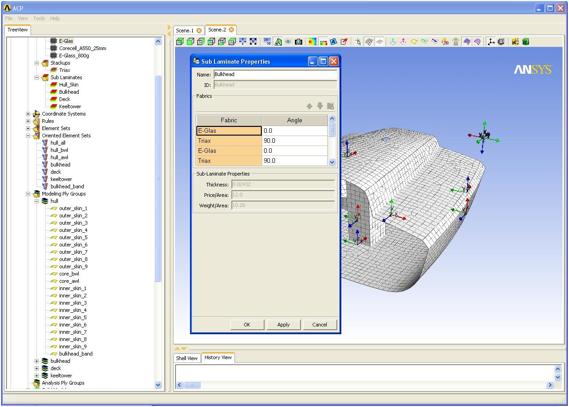569x407 pixels.
Task: Click the Analysis Ply Groups folder icon
Action: click(x=37, y=383)
